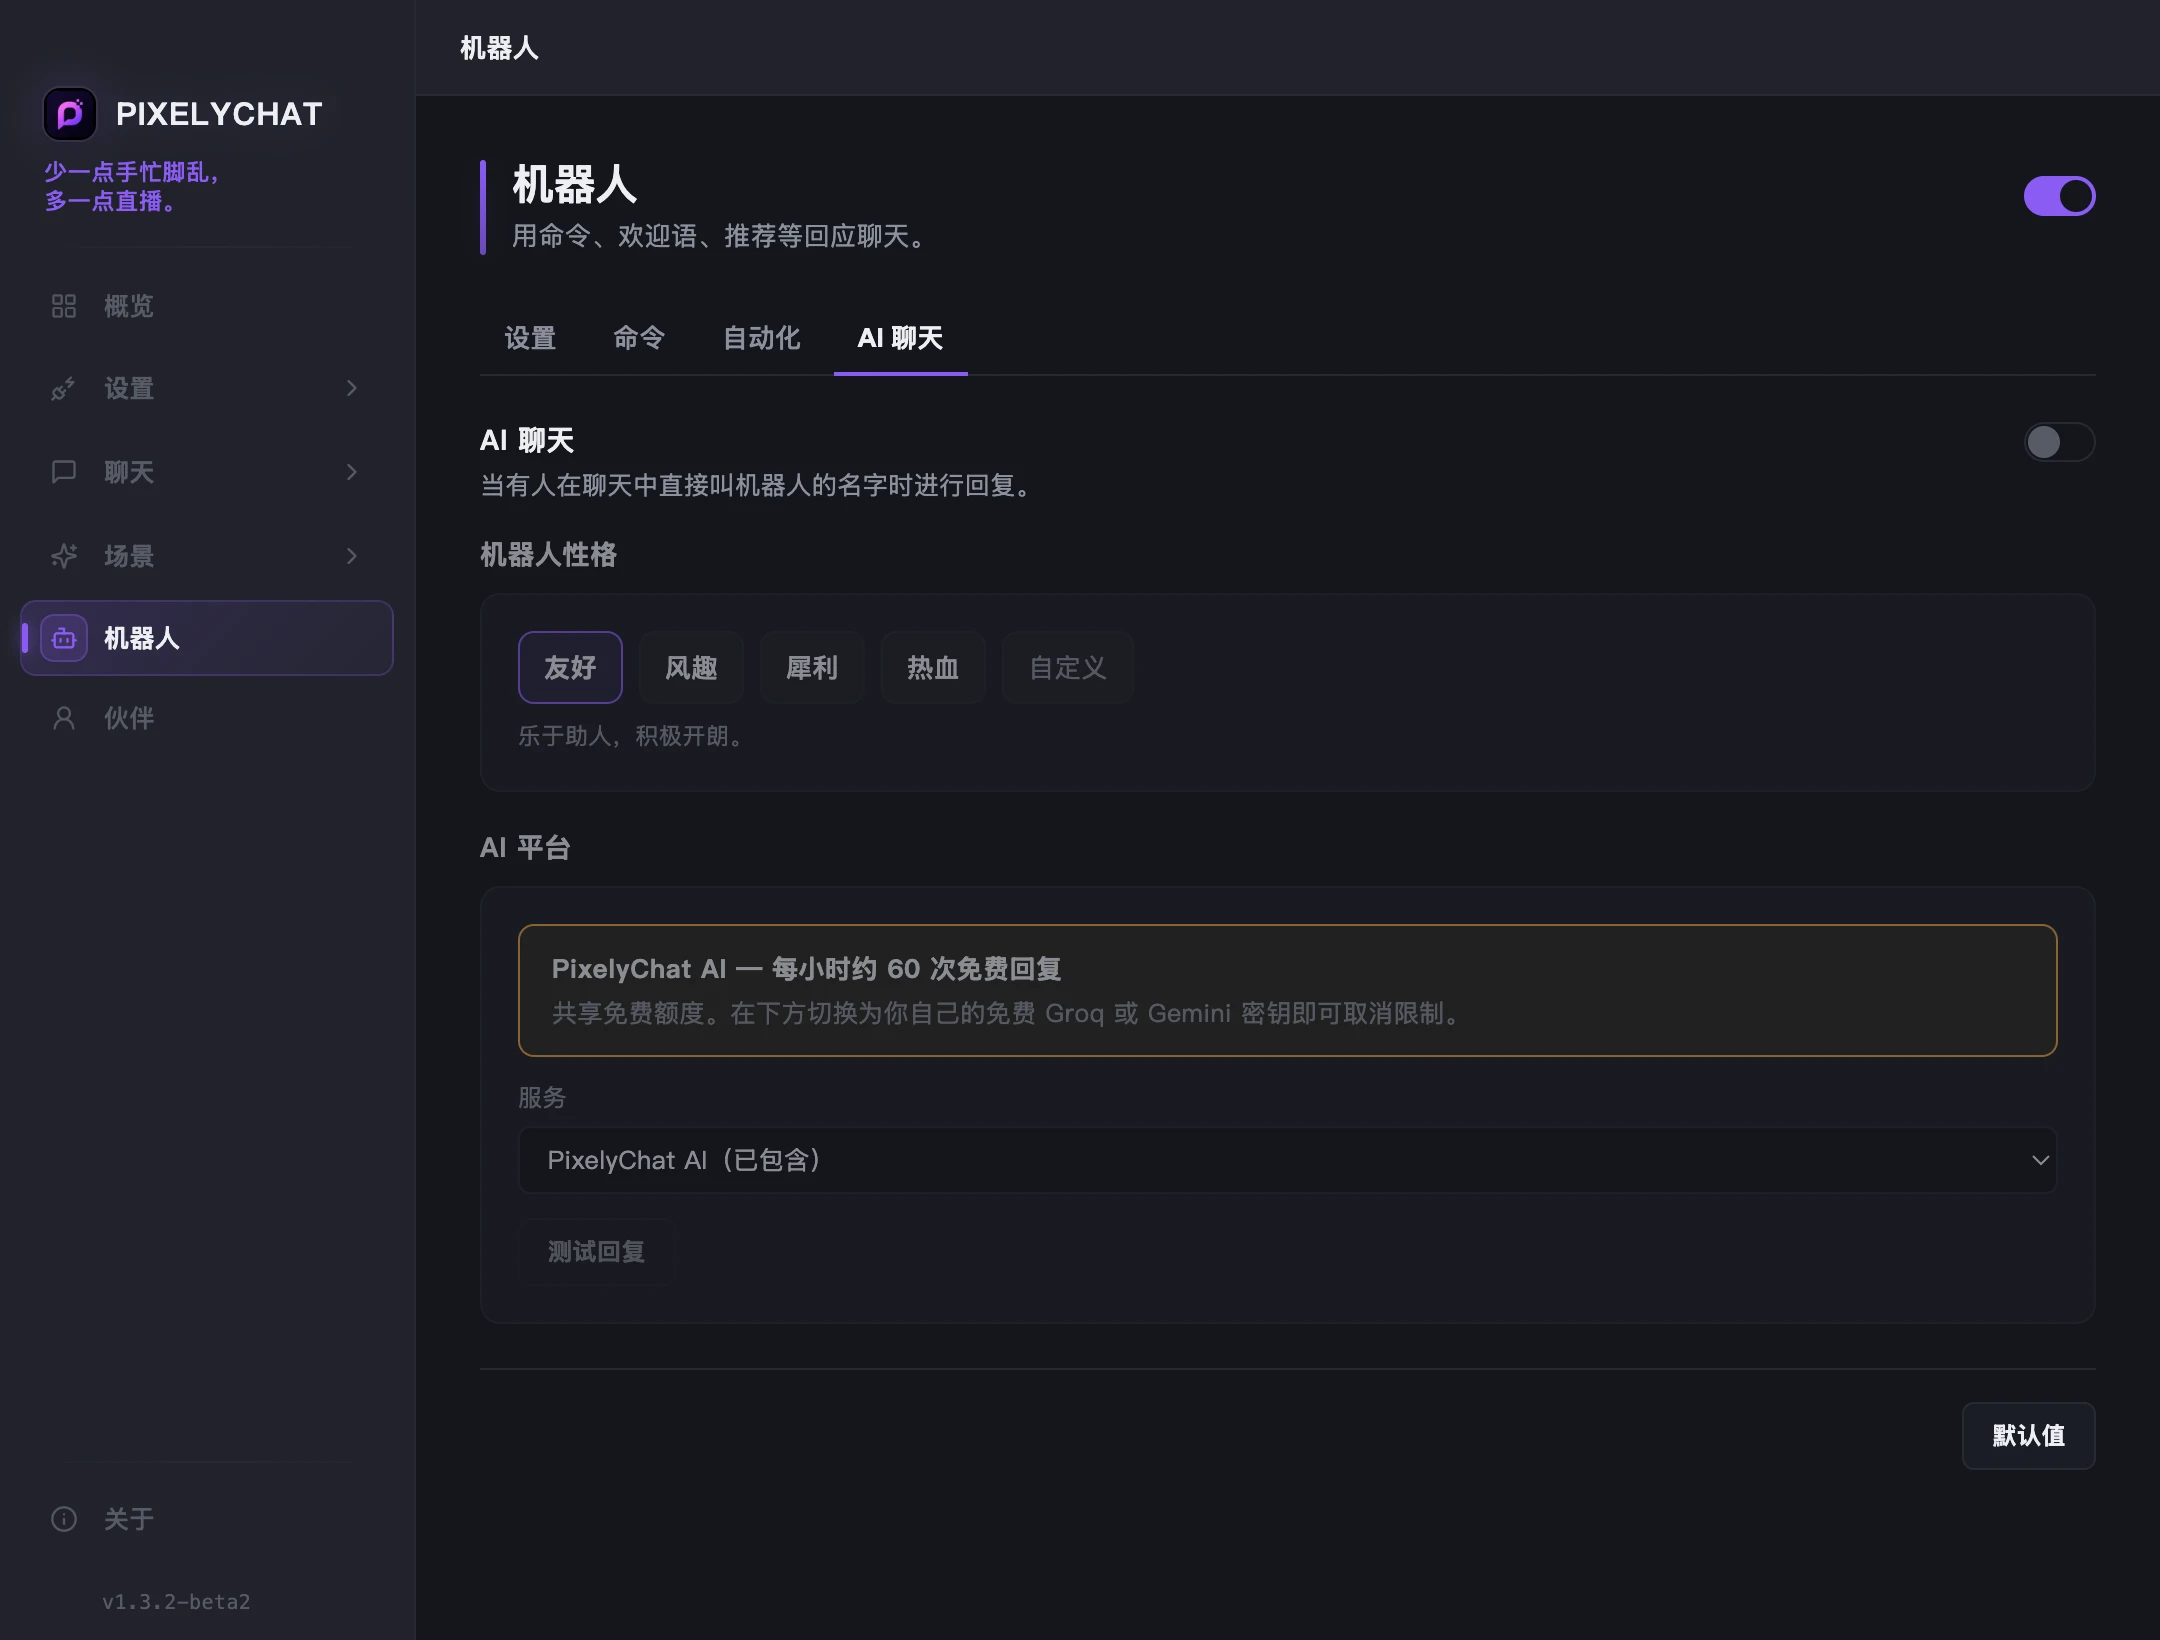Screen dimensions: 2160x1640
Task: Click the 机器人性格 section heading
Action: point(548,555)
